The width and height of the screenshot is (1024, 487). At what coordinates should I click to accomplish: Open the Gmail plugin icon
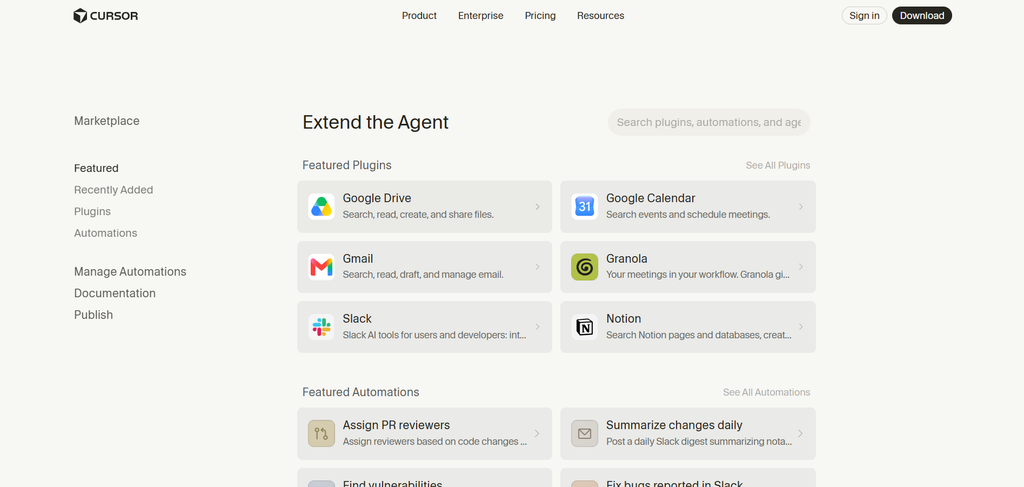tap(321, 267)
